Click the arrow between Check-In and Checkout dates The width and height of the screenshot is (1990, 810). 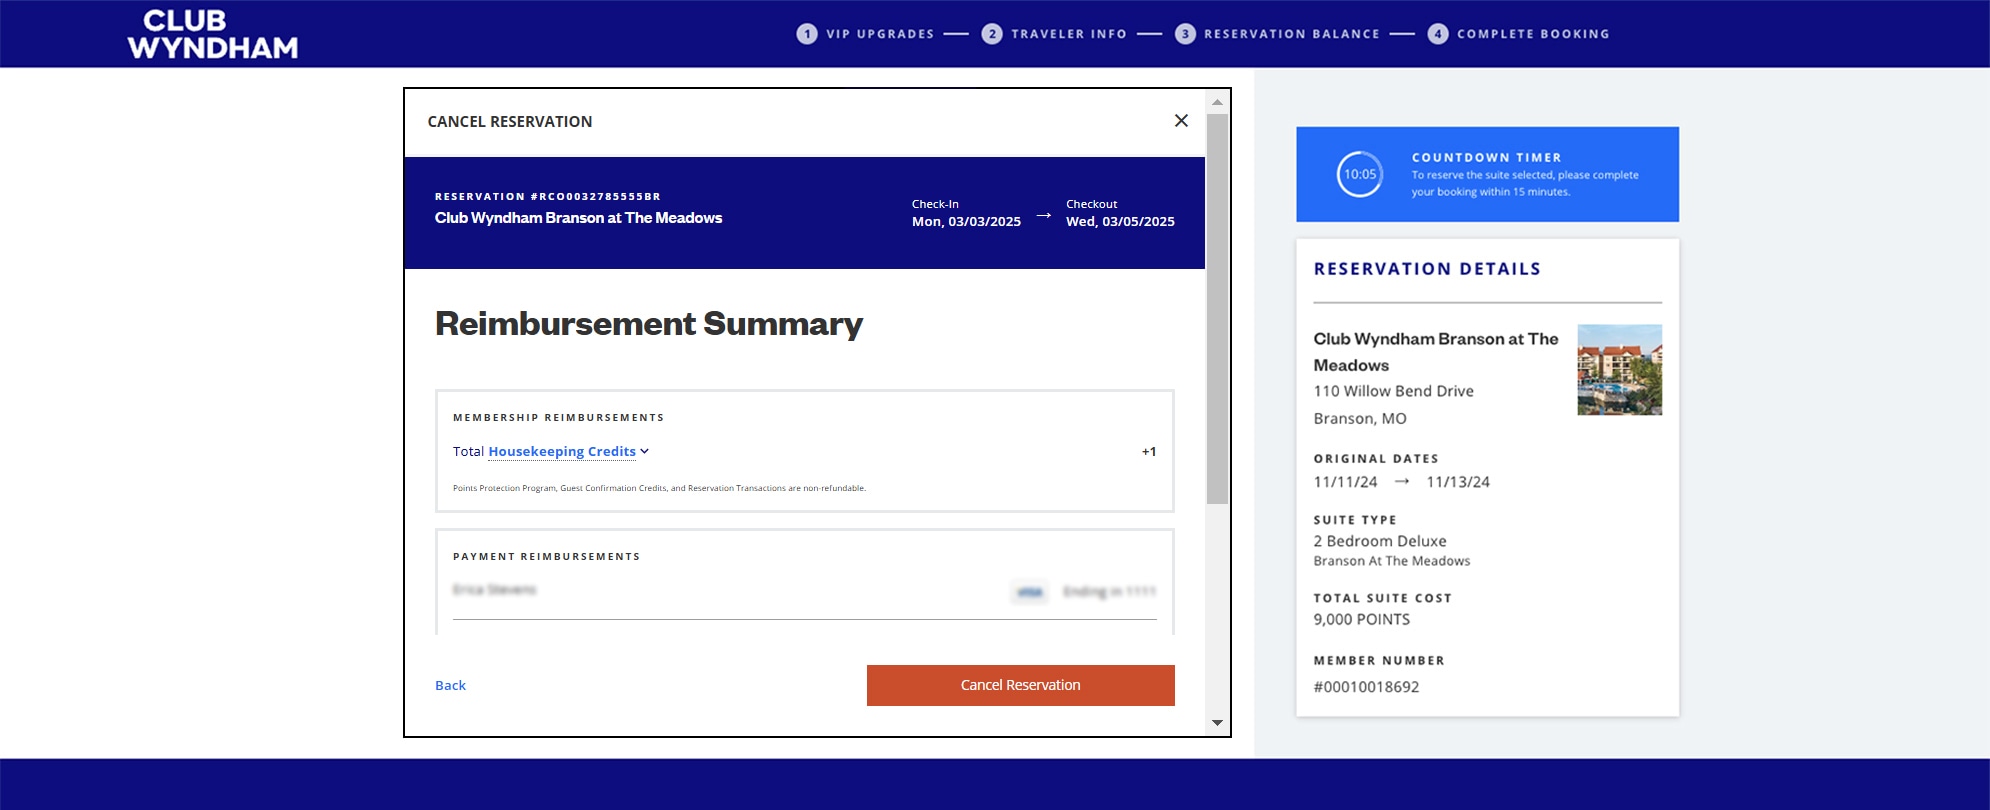pos(1043,216)
